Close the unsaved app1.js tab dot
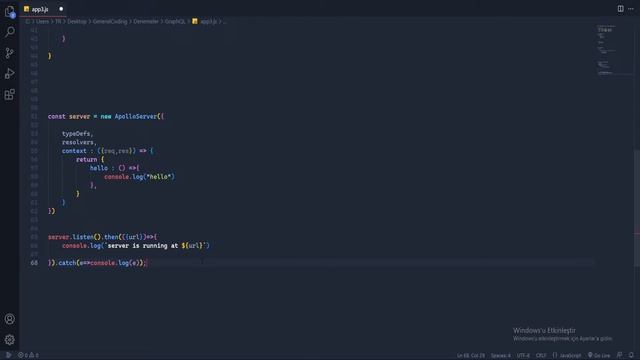 click(61, 9)
